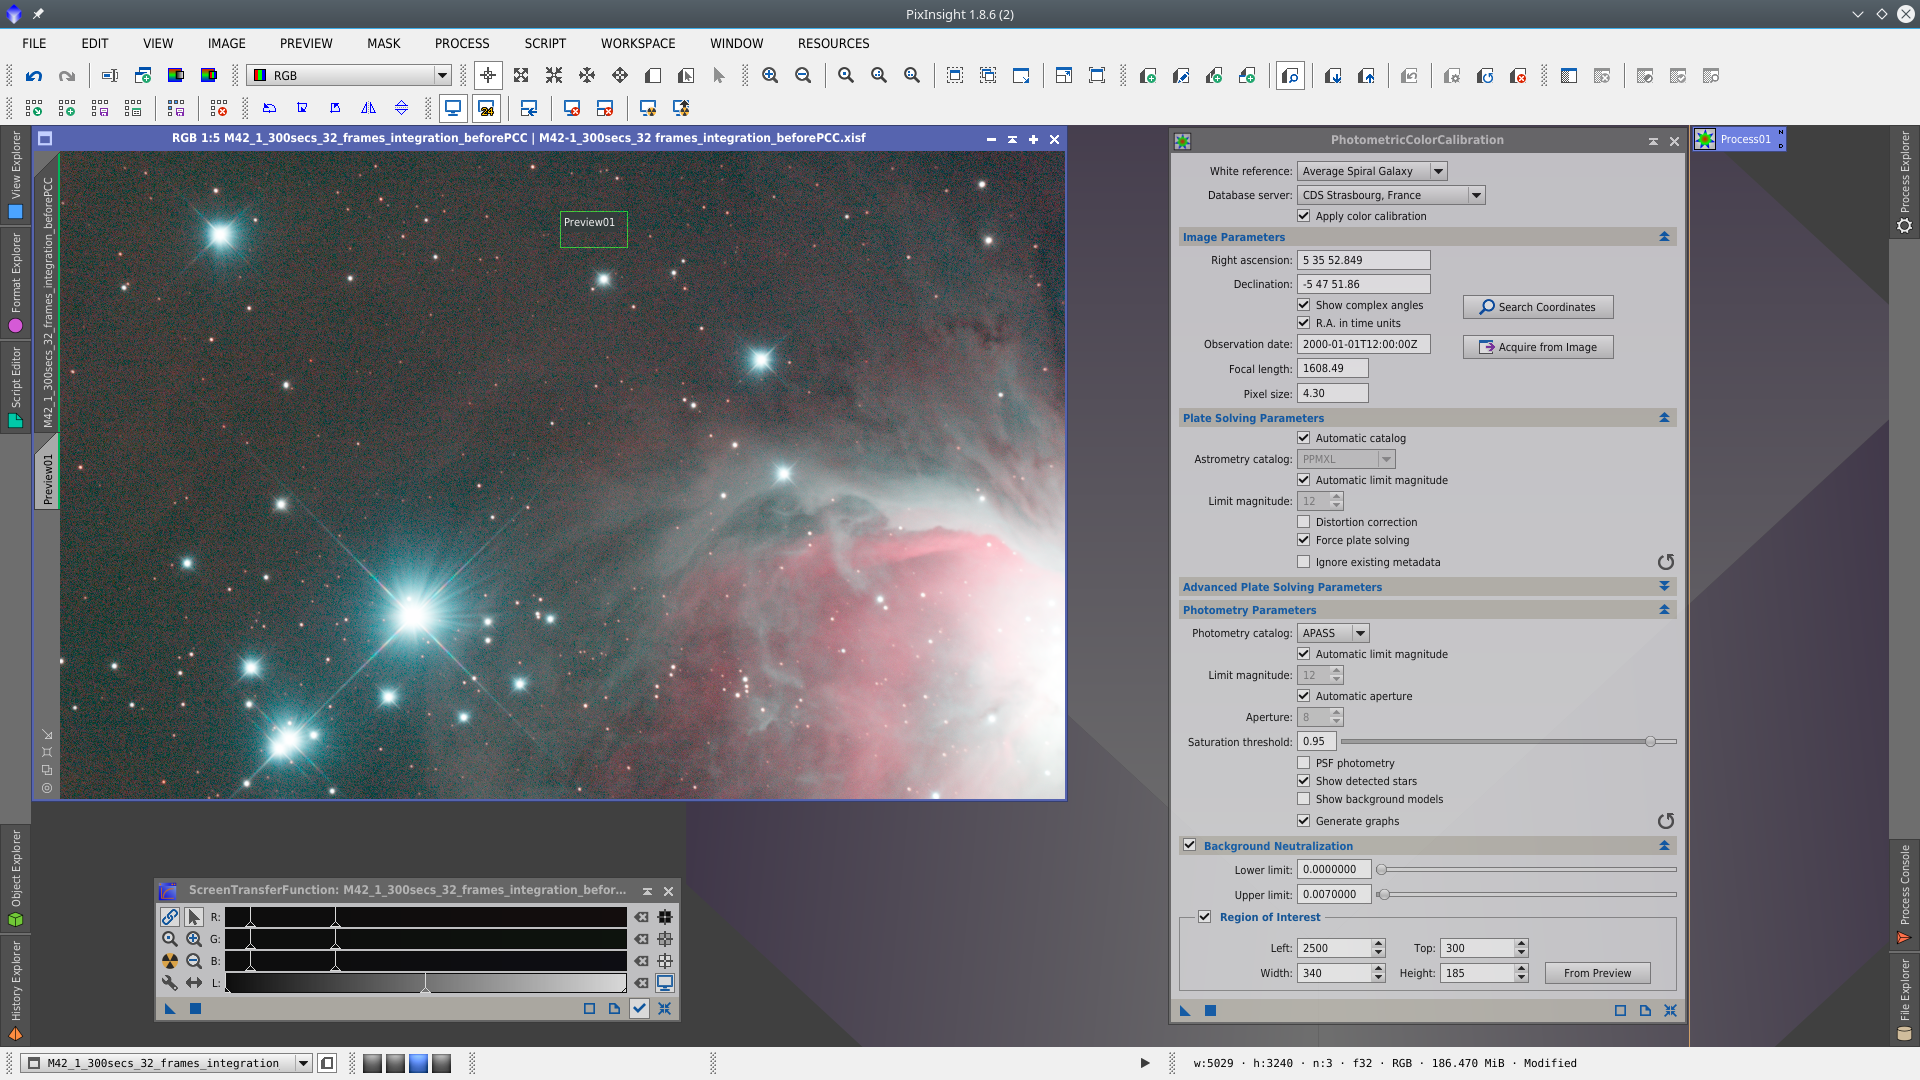
Task: Click the Search Coordinates button
Action: 1537,306
